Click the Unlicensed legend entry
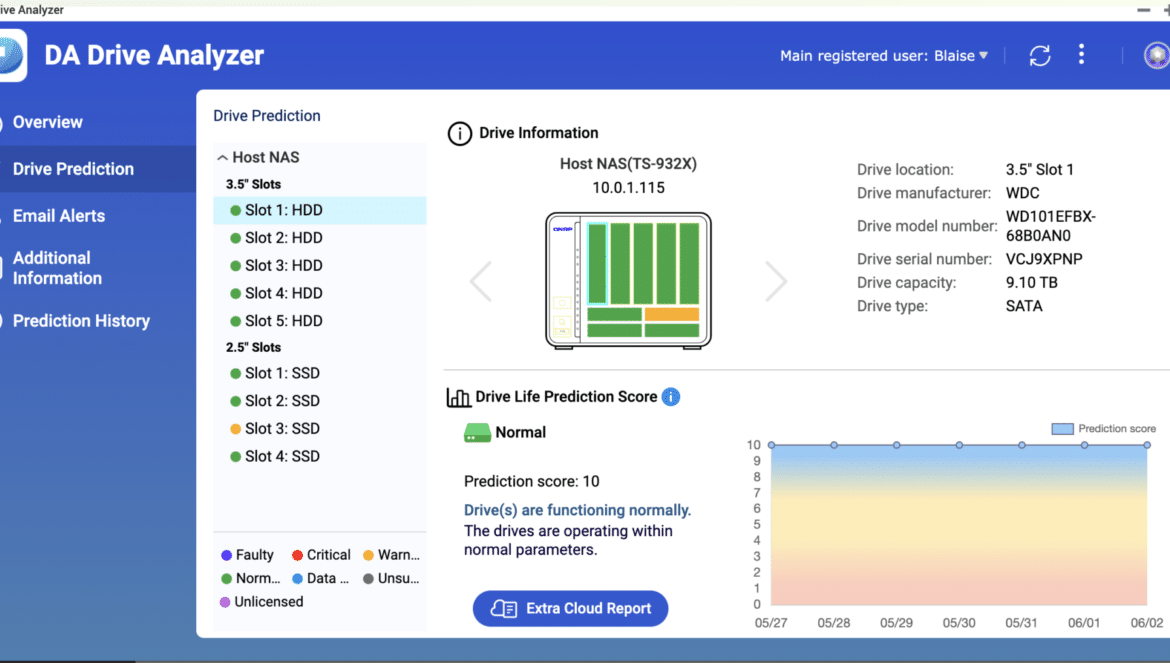Image resolution: width=1170 pixels, height=663 pixels. coord(262,602)
